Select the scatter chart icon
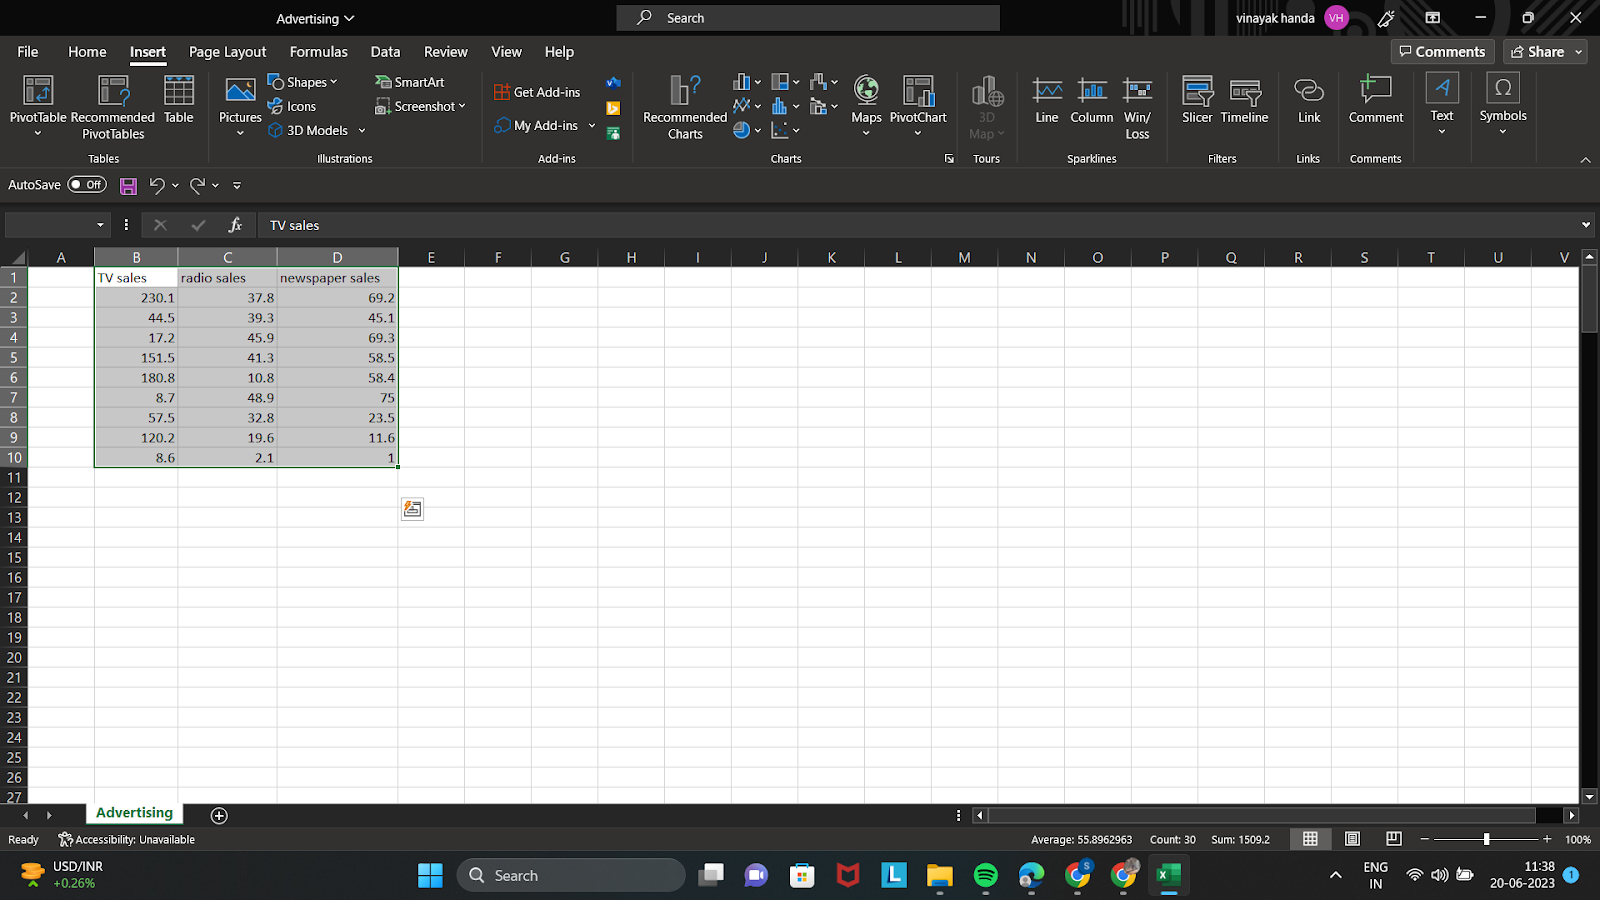Viewport: 1600px width, 900px height. [780, 130]
